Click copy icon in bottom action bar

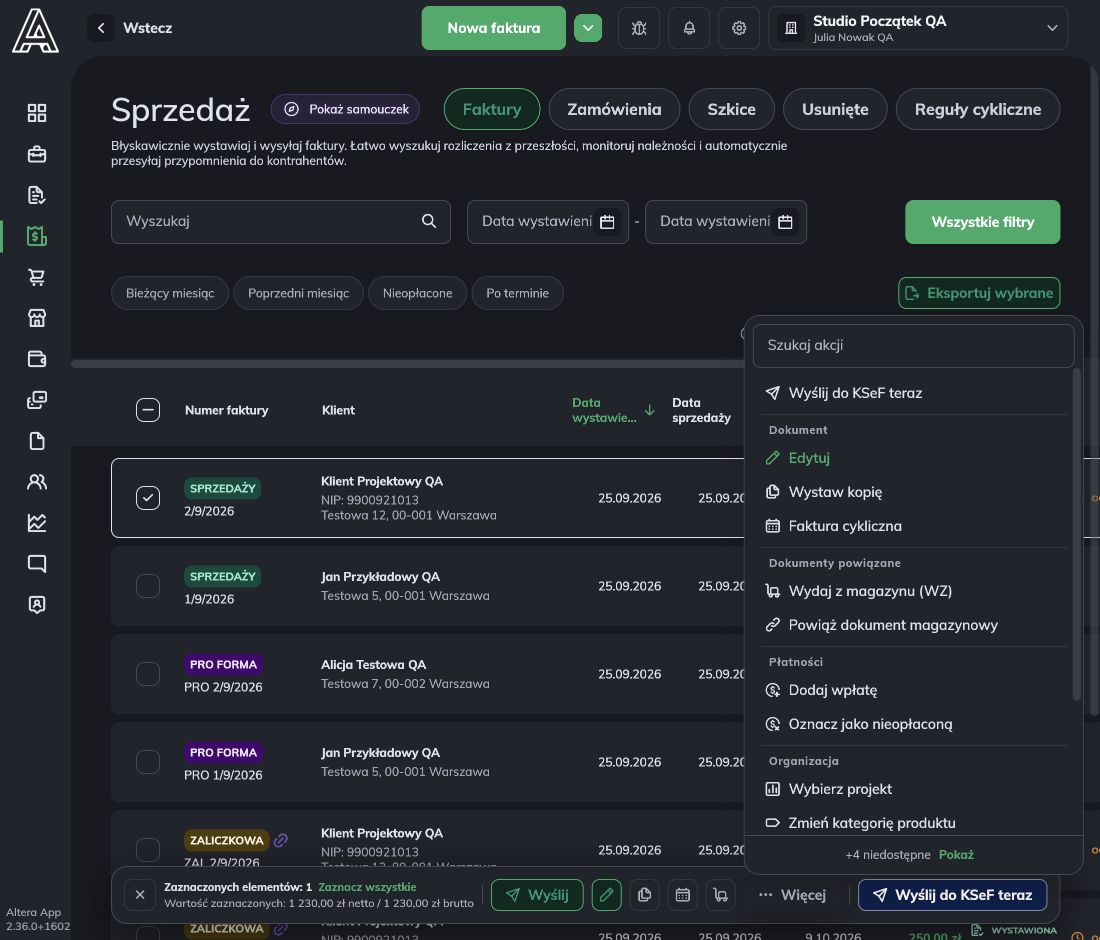coord(644,894)
